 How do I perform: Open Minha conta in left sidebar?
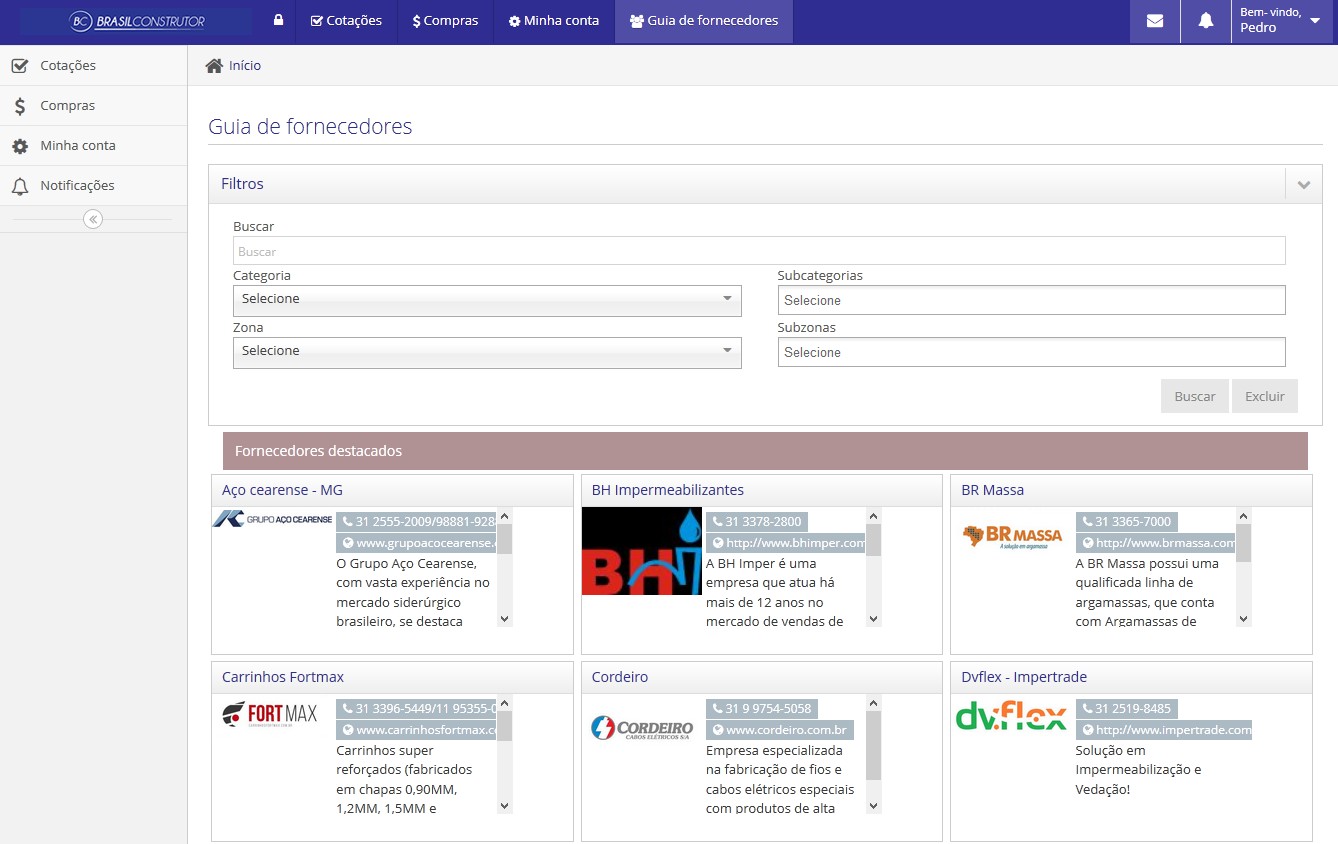coord(93,146)
